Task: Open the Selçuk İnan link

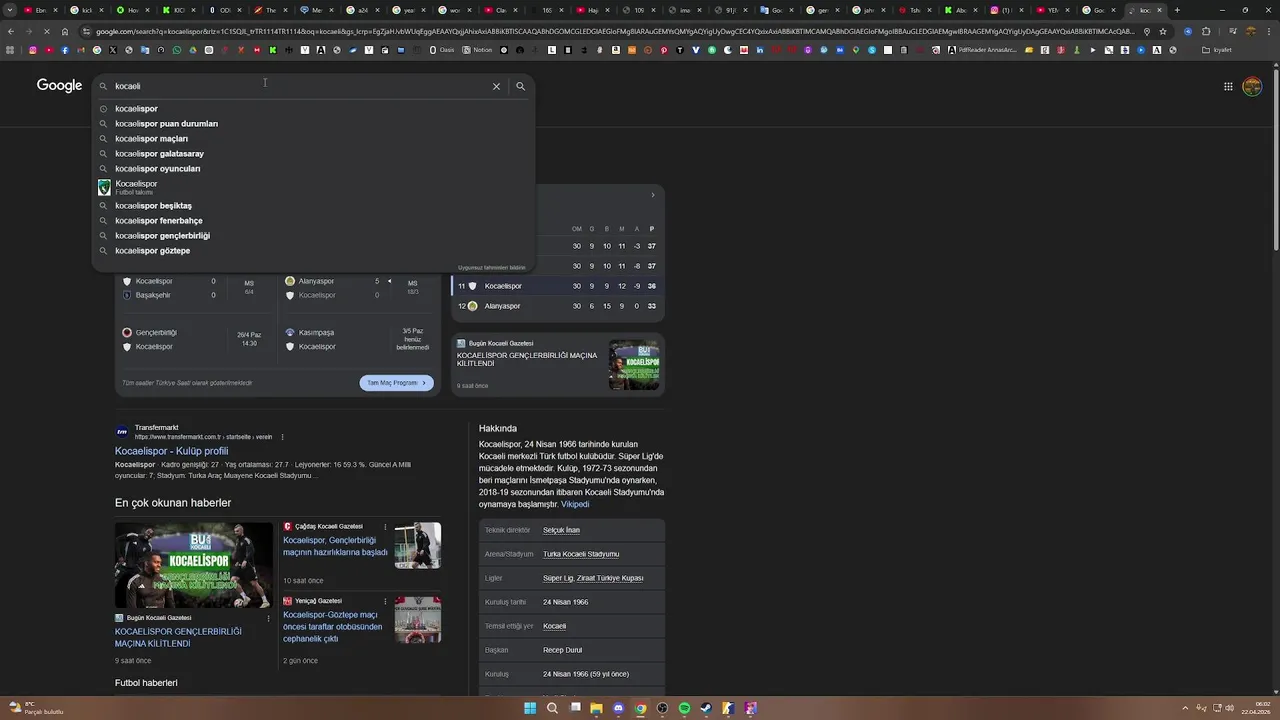Action: click(561, 530)
